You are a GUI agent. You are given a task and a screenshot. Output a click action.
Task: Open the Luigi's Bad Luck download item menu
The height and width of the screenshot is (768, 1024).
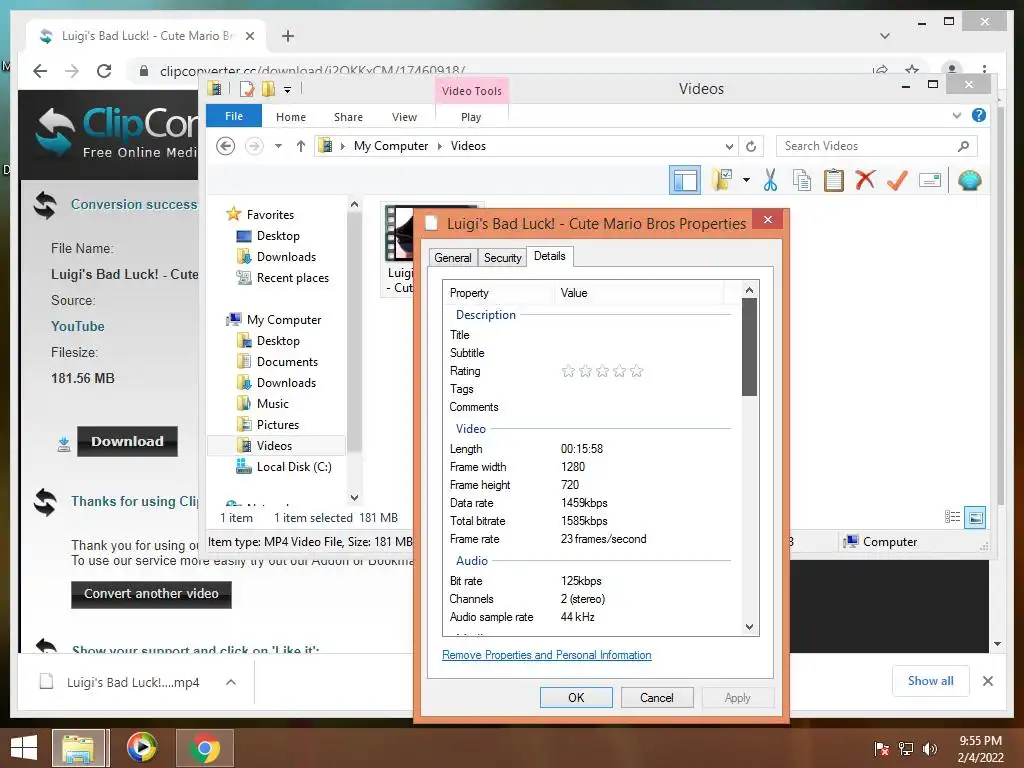tap(231, 682)
